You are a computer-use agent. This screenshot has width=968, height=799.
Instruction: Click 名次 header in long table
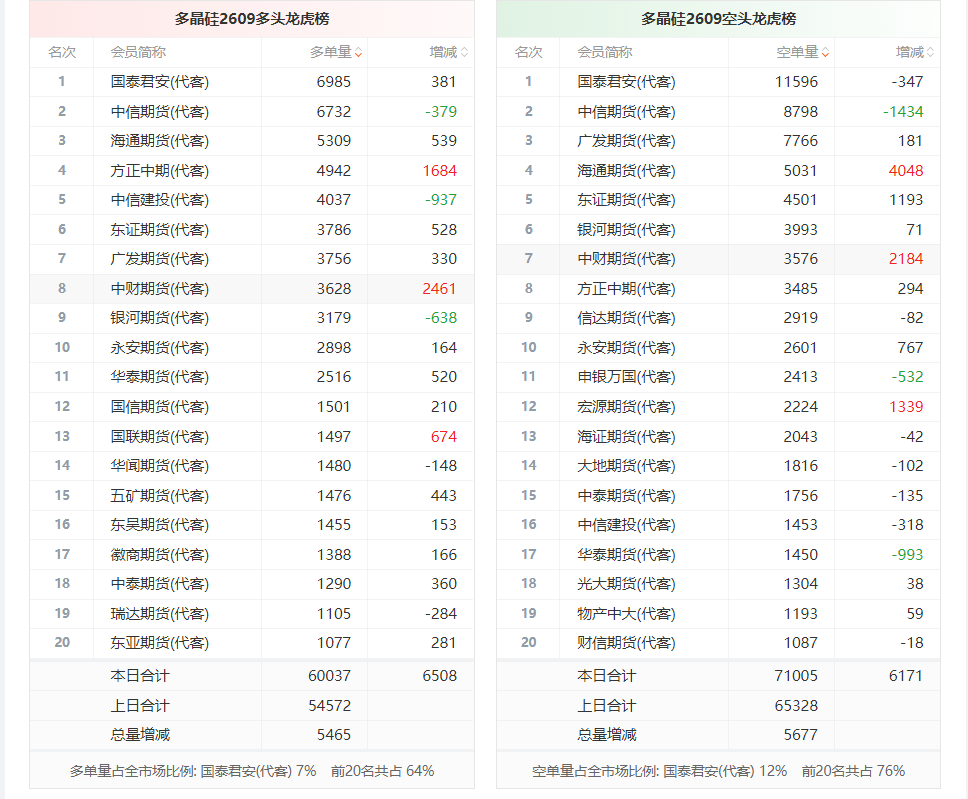coord(62,52)
